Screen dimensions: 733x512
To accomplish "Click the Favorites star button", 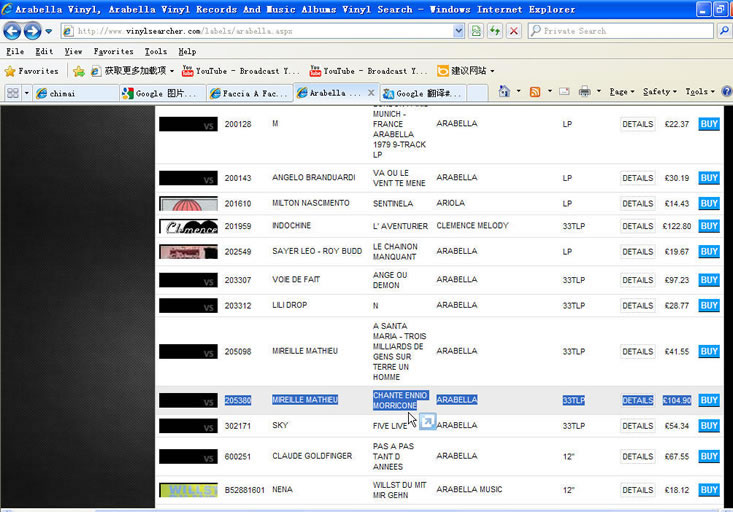I will pyautogui.click(x=31, y=71).
